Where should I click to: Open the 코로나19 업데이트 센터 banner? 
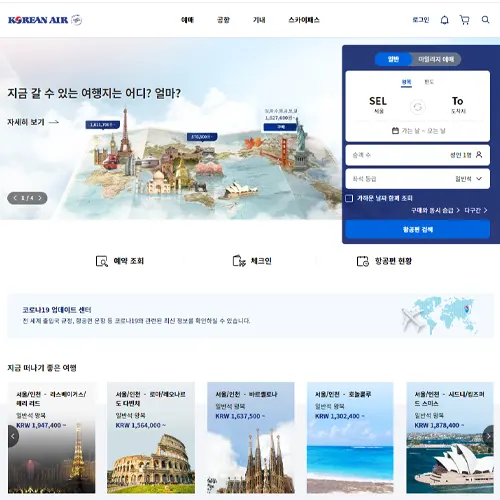250,316
